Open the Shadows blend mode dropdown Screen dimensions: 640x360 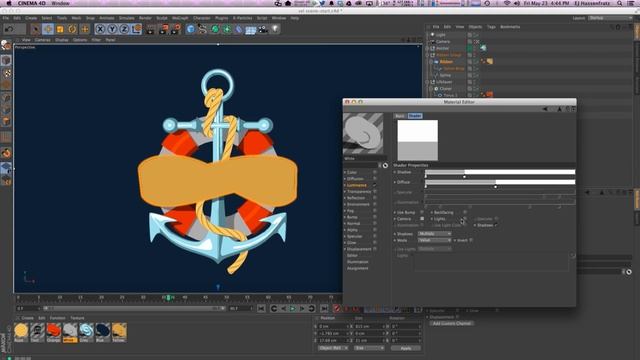(434, 234)
